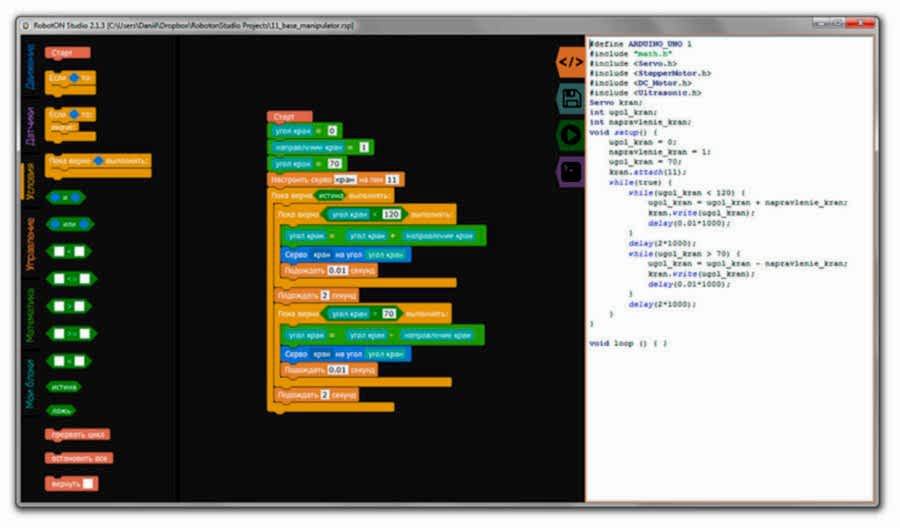900x528 pixels.
Task: Switch to the 'Датчики' category tab
Action: (x=31, y=127)
